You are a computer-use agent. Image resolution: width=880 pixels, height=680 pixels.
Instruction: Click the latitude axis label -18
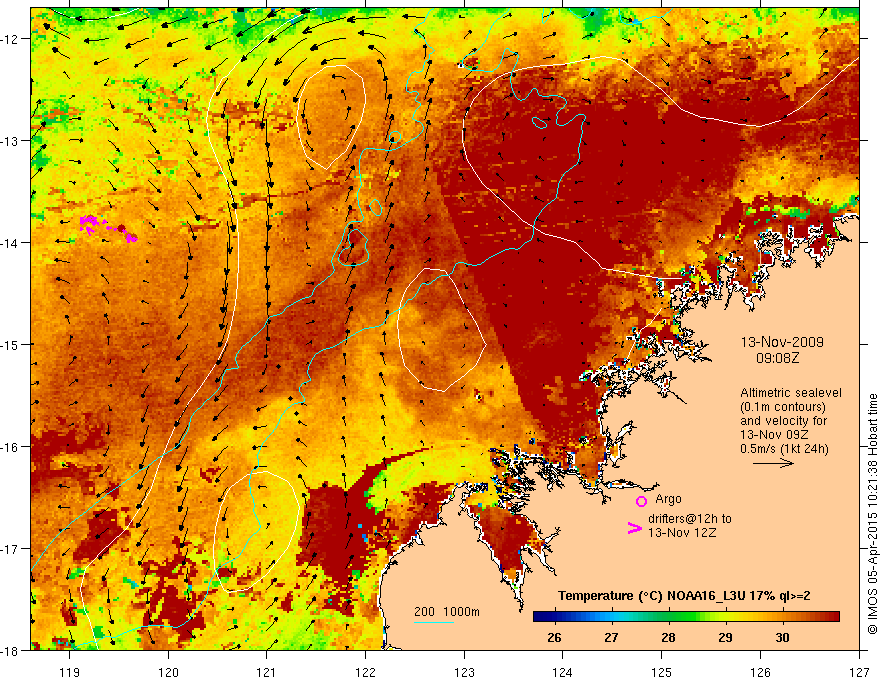10,650
